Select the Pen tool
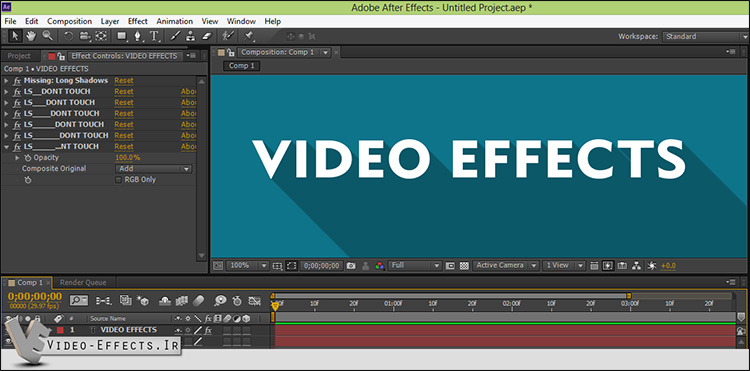 point(138,36)
